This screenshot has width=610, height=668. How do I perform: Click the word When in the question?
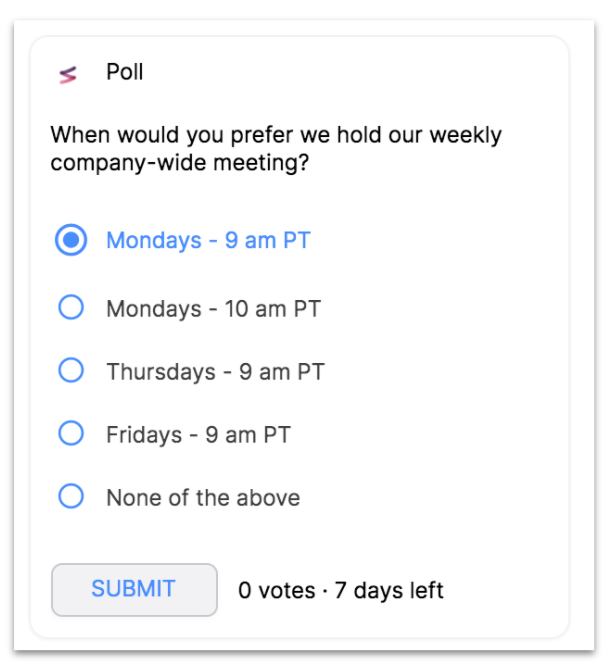coord(81,135)
